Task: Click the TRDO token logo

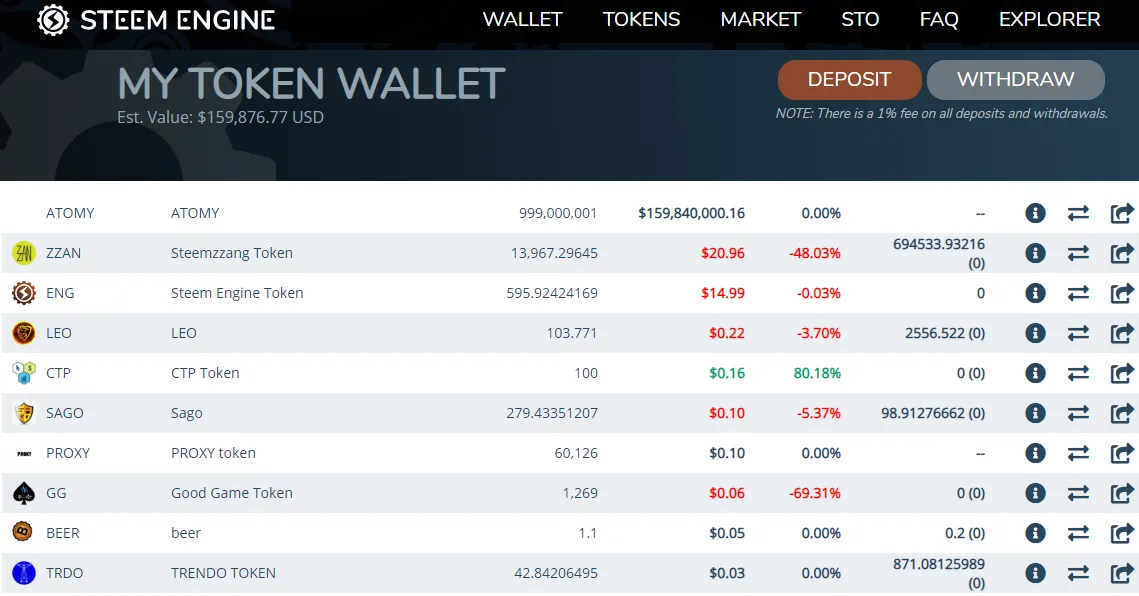Action: coord(24,573)
